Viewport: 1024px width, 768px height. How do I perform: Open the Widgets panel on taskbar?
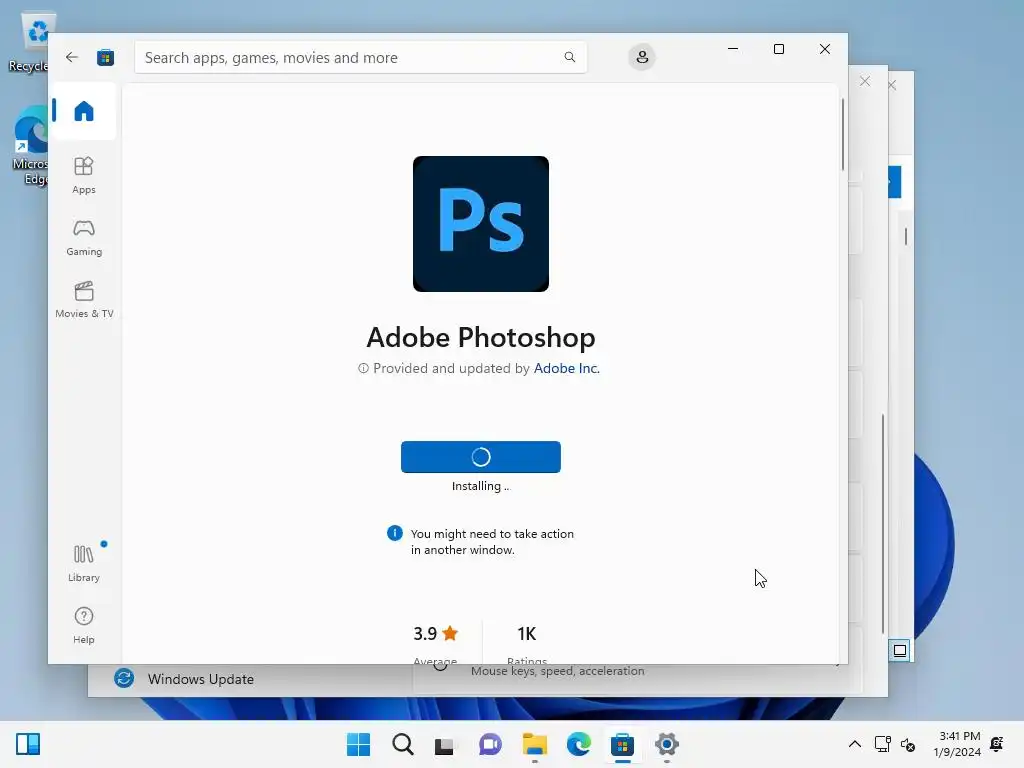coord(28,744)
